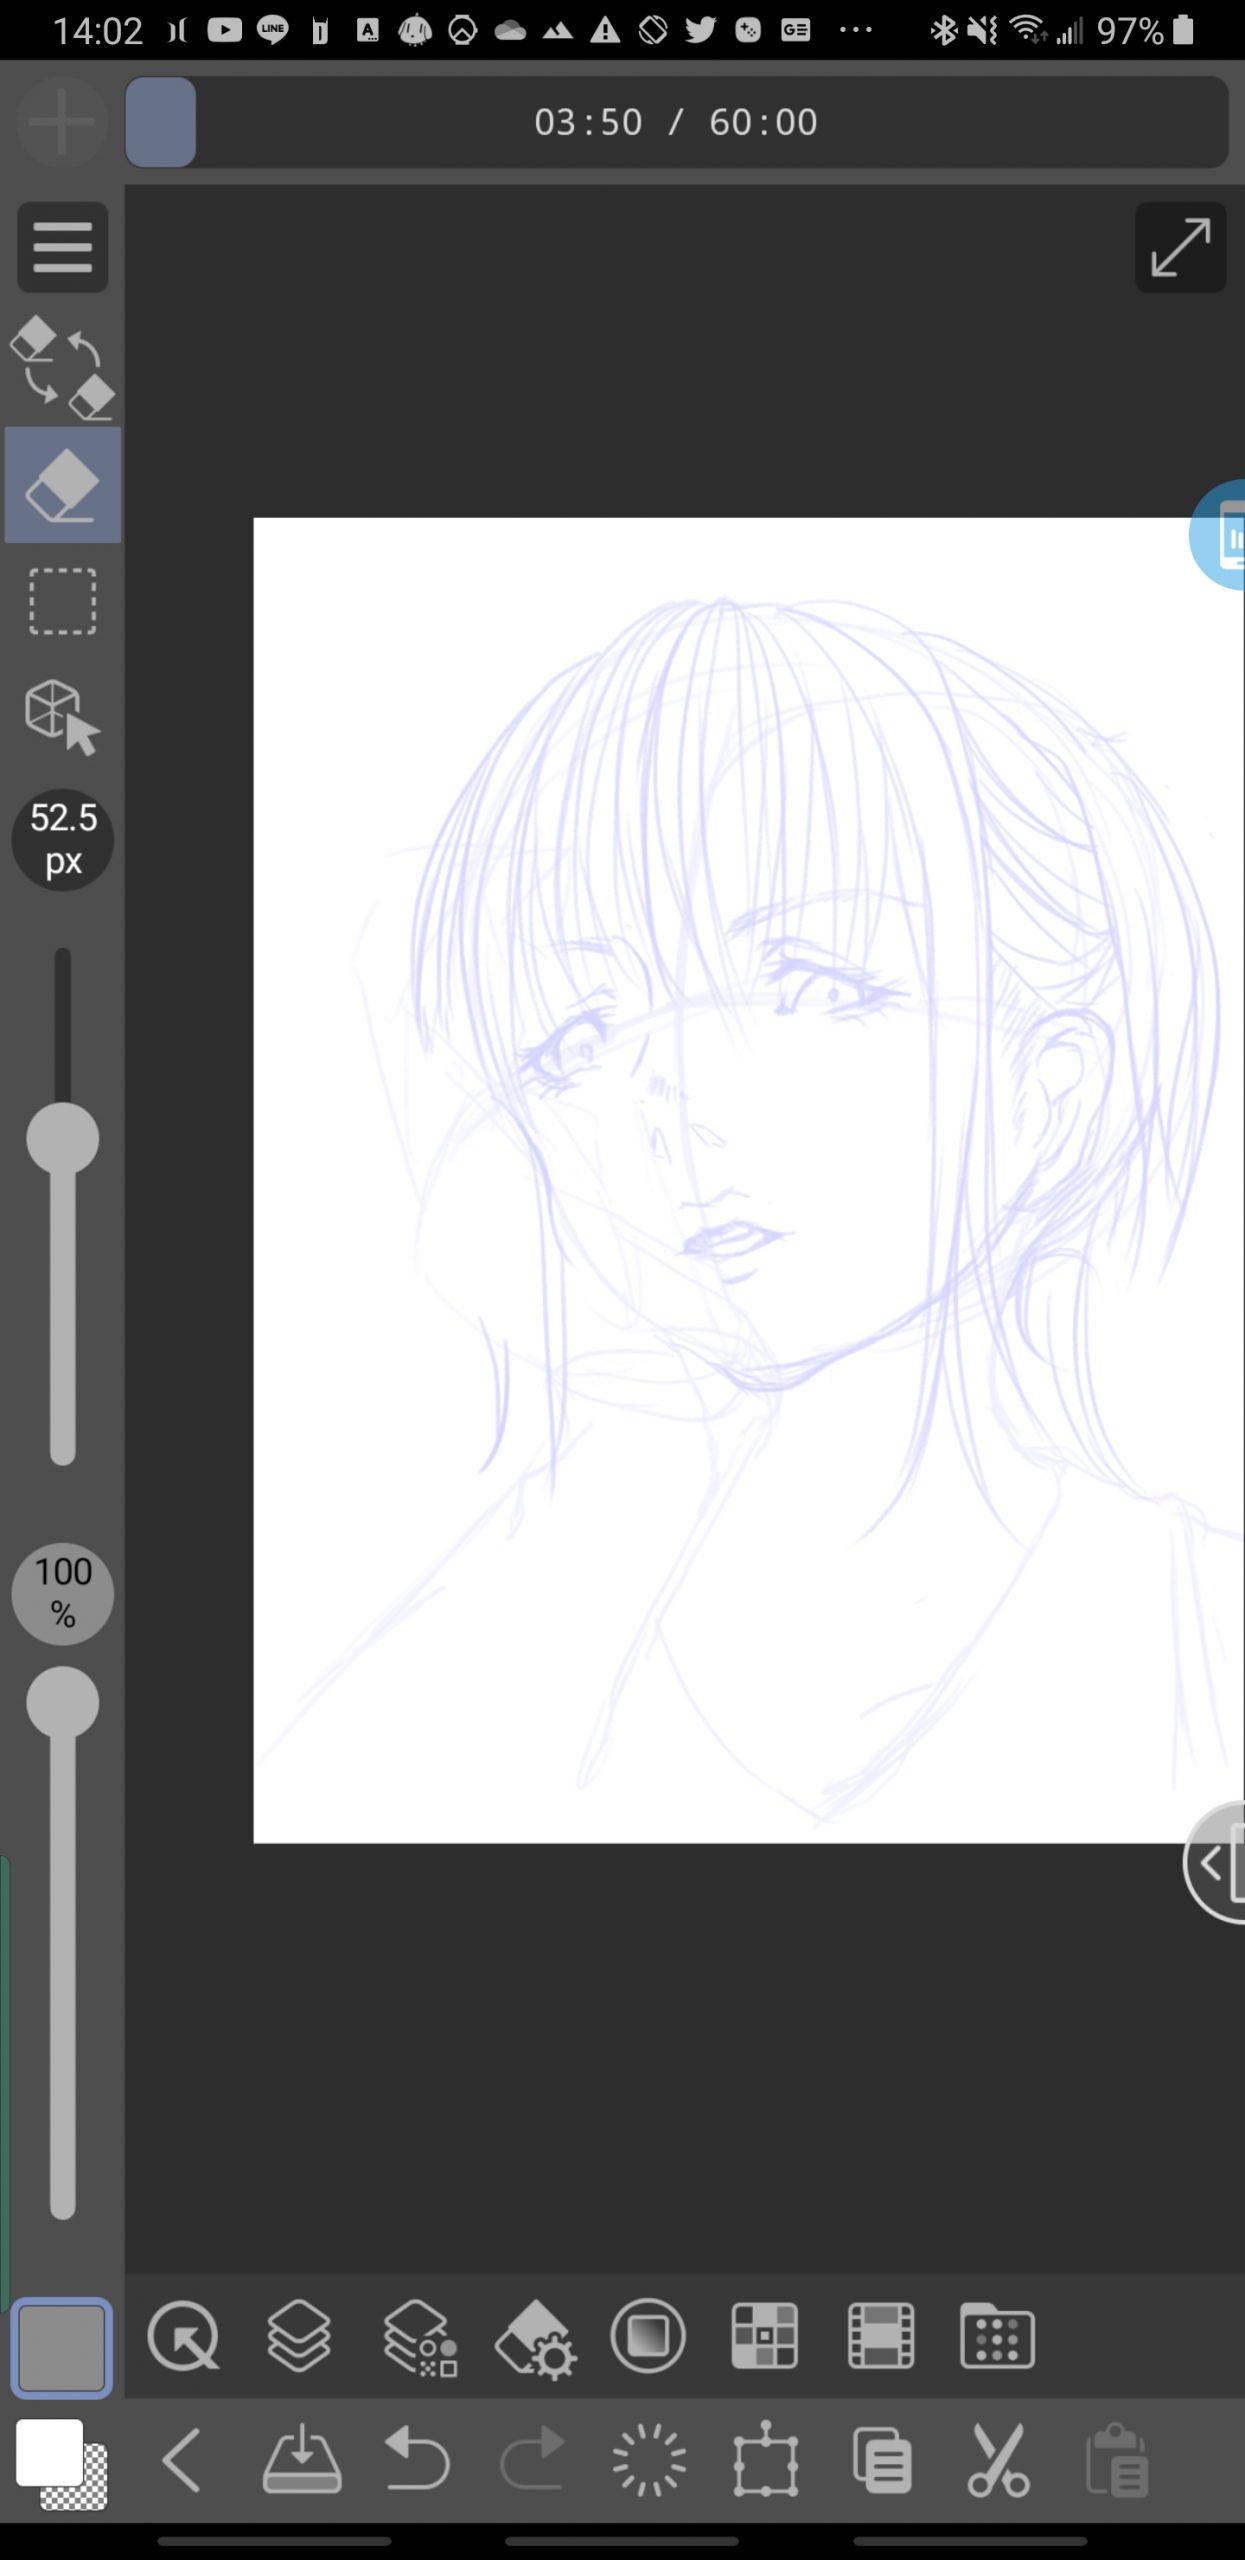Select the 3D object operation tool
Screen dimensions: 1245x2560
tap(62, 716)
